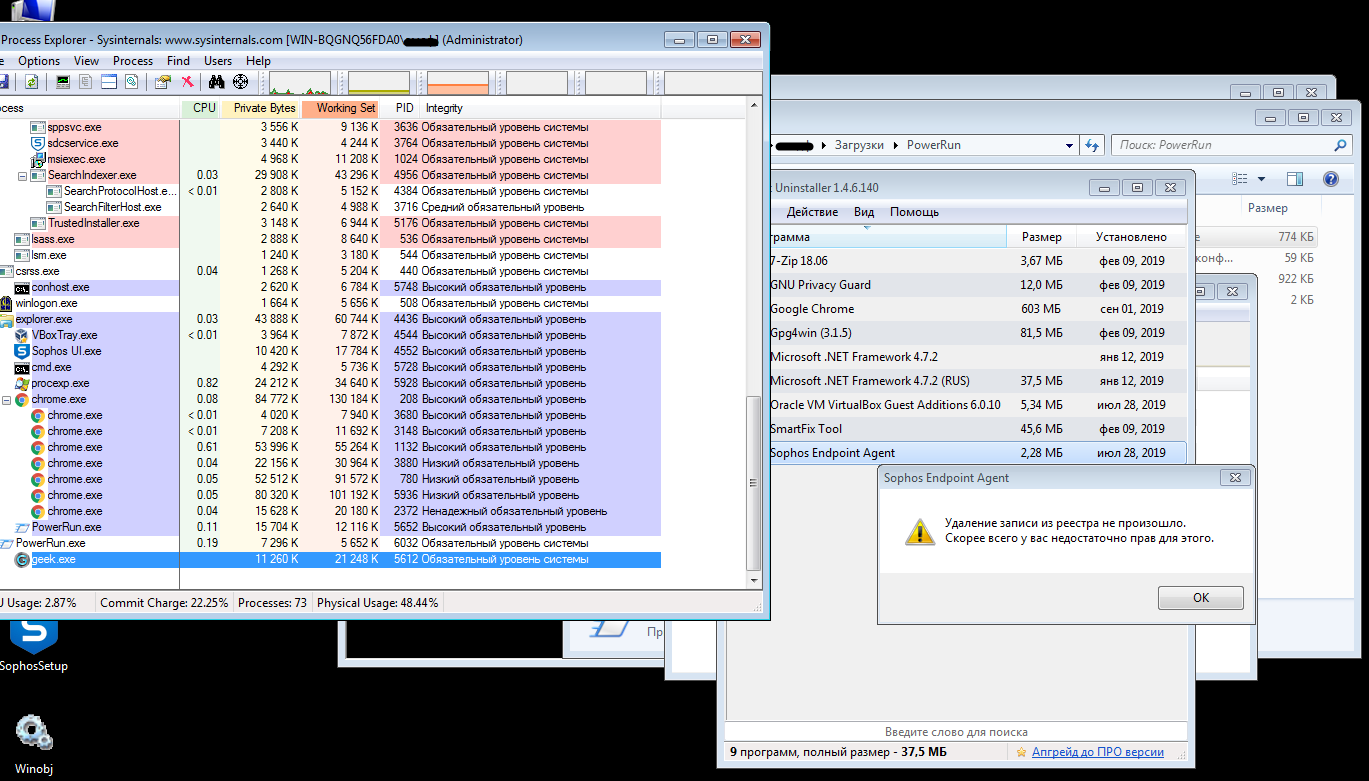Screen dimensions: 1369x781
Task: Collapse the SearchIndexer.exe tree node
Action: coord(22,175)
